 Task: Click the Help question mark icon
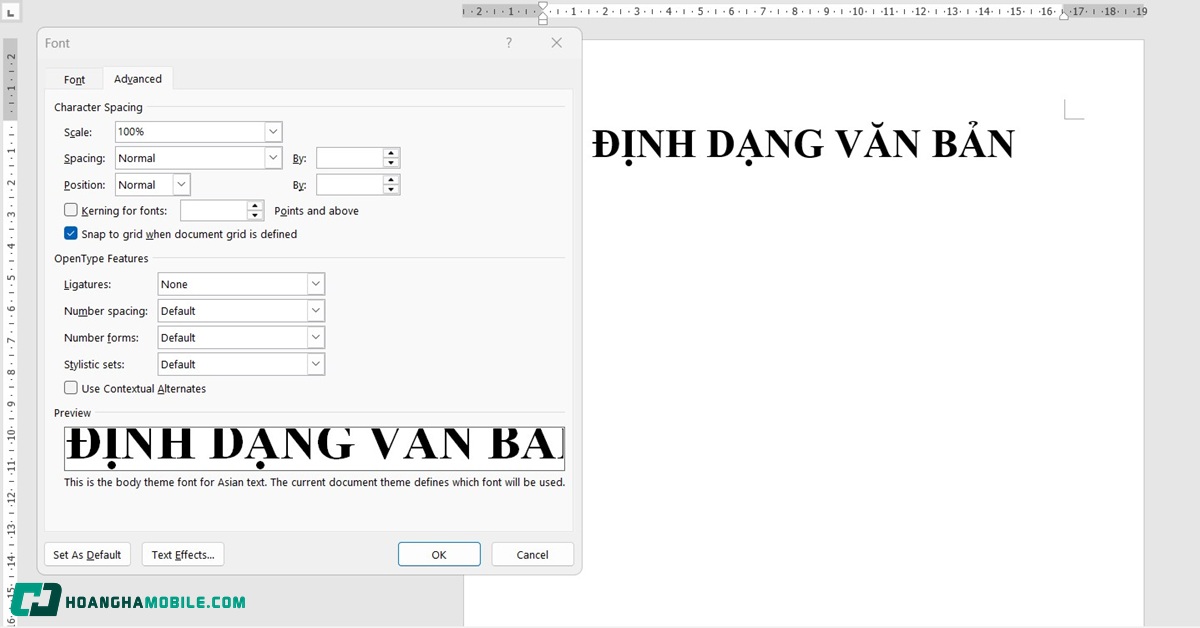pos(508,43)
